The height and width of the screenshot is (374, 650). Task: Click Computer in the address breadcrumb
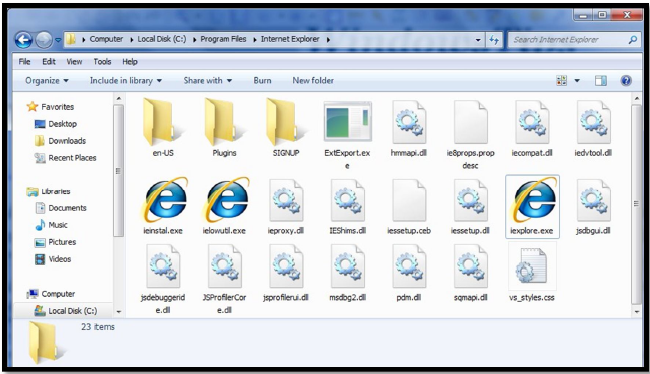point(106,39)
